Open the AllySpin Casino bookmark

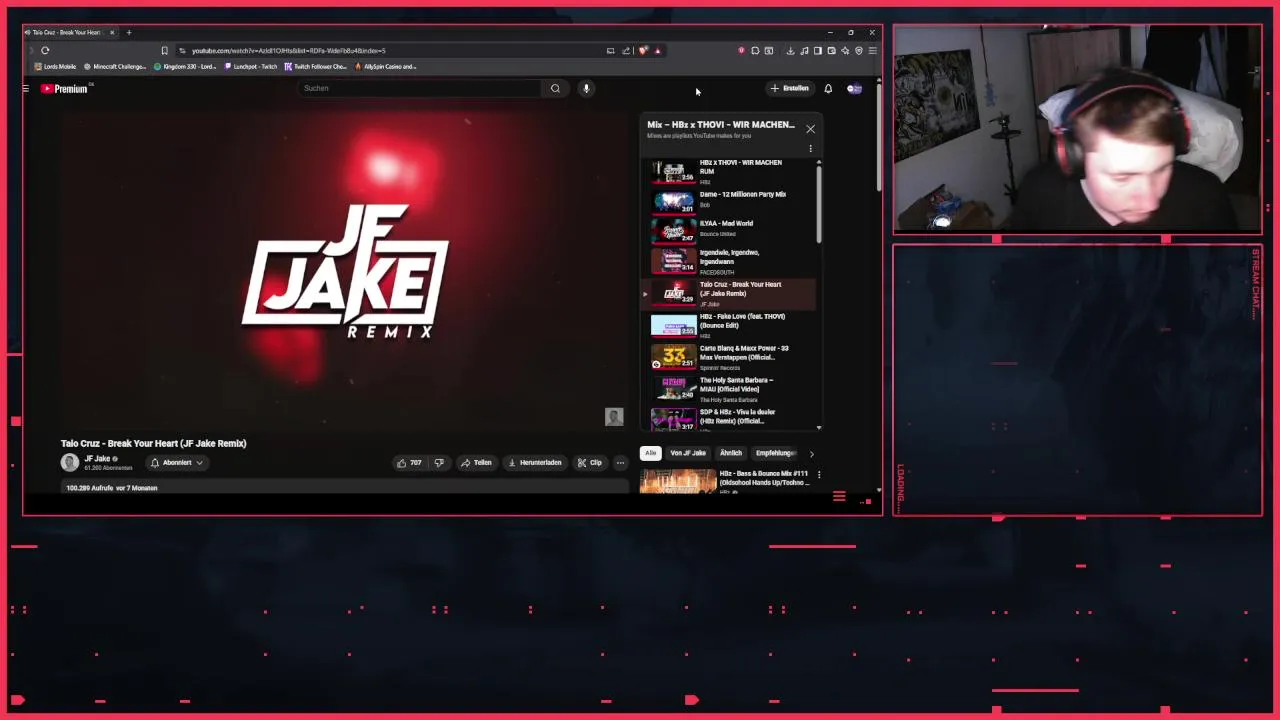click(x=385, y=67)
